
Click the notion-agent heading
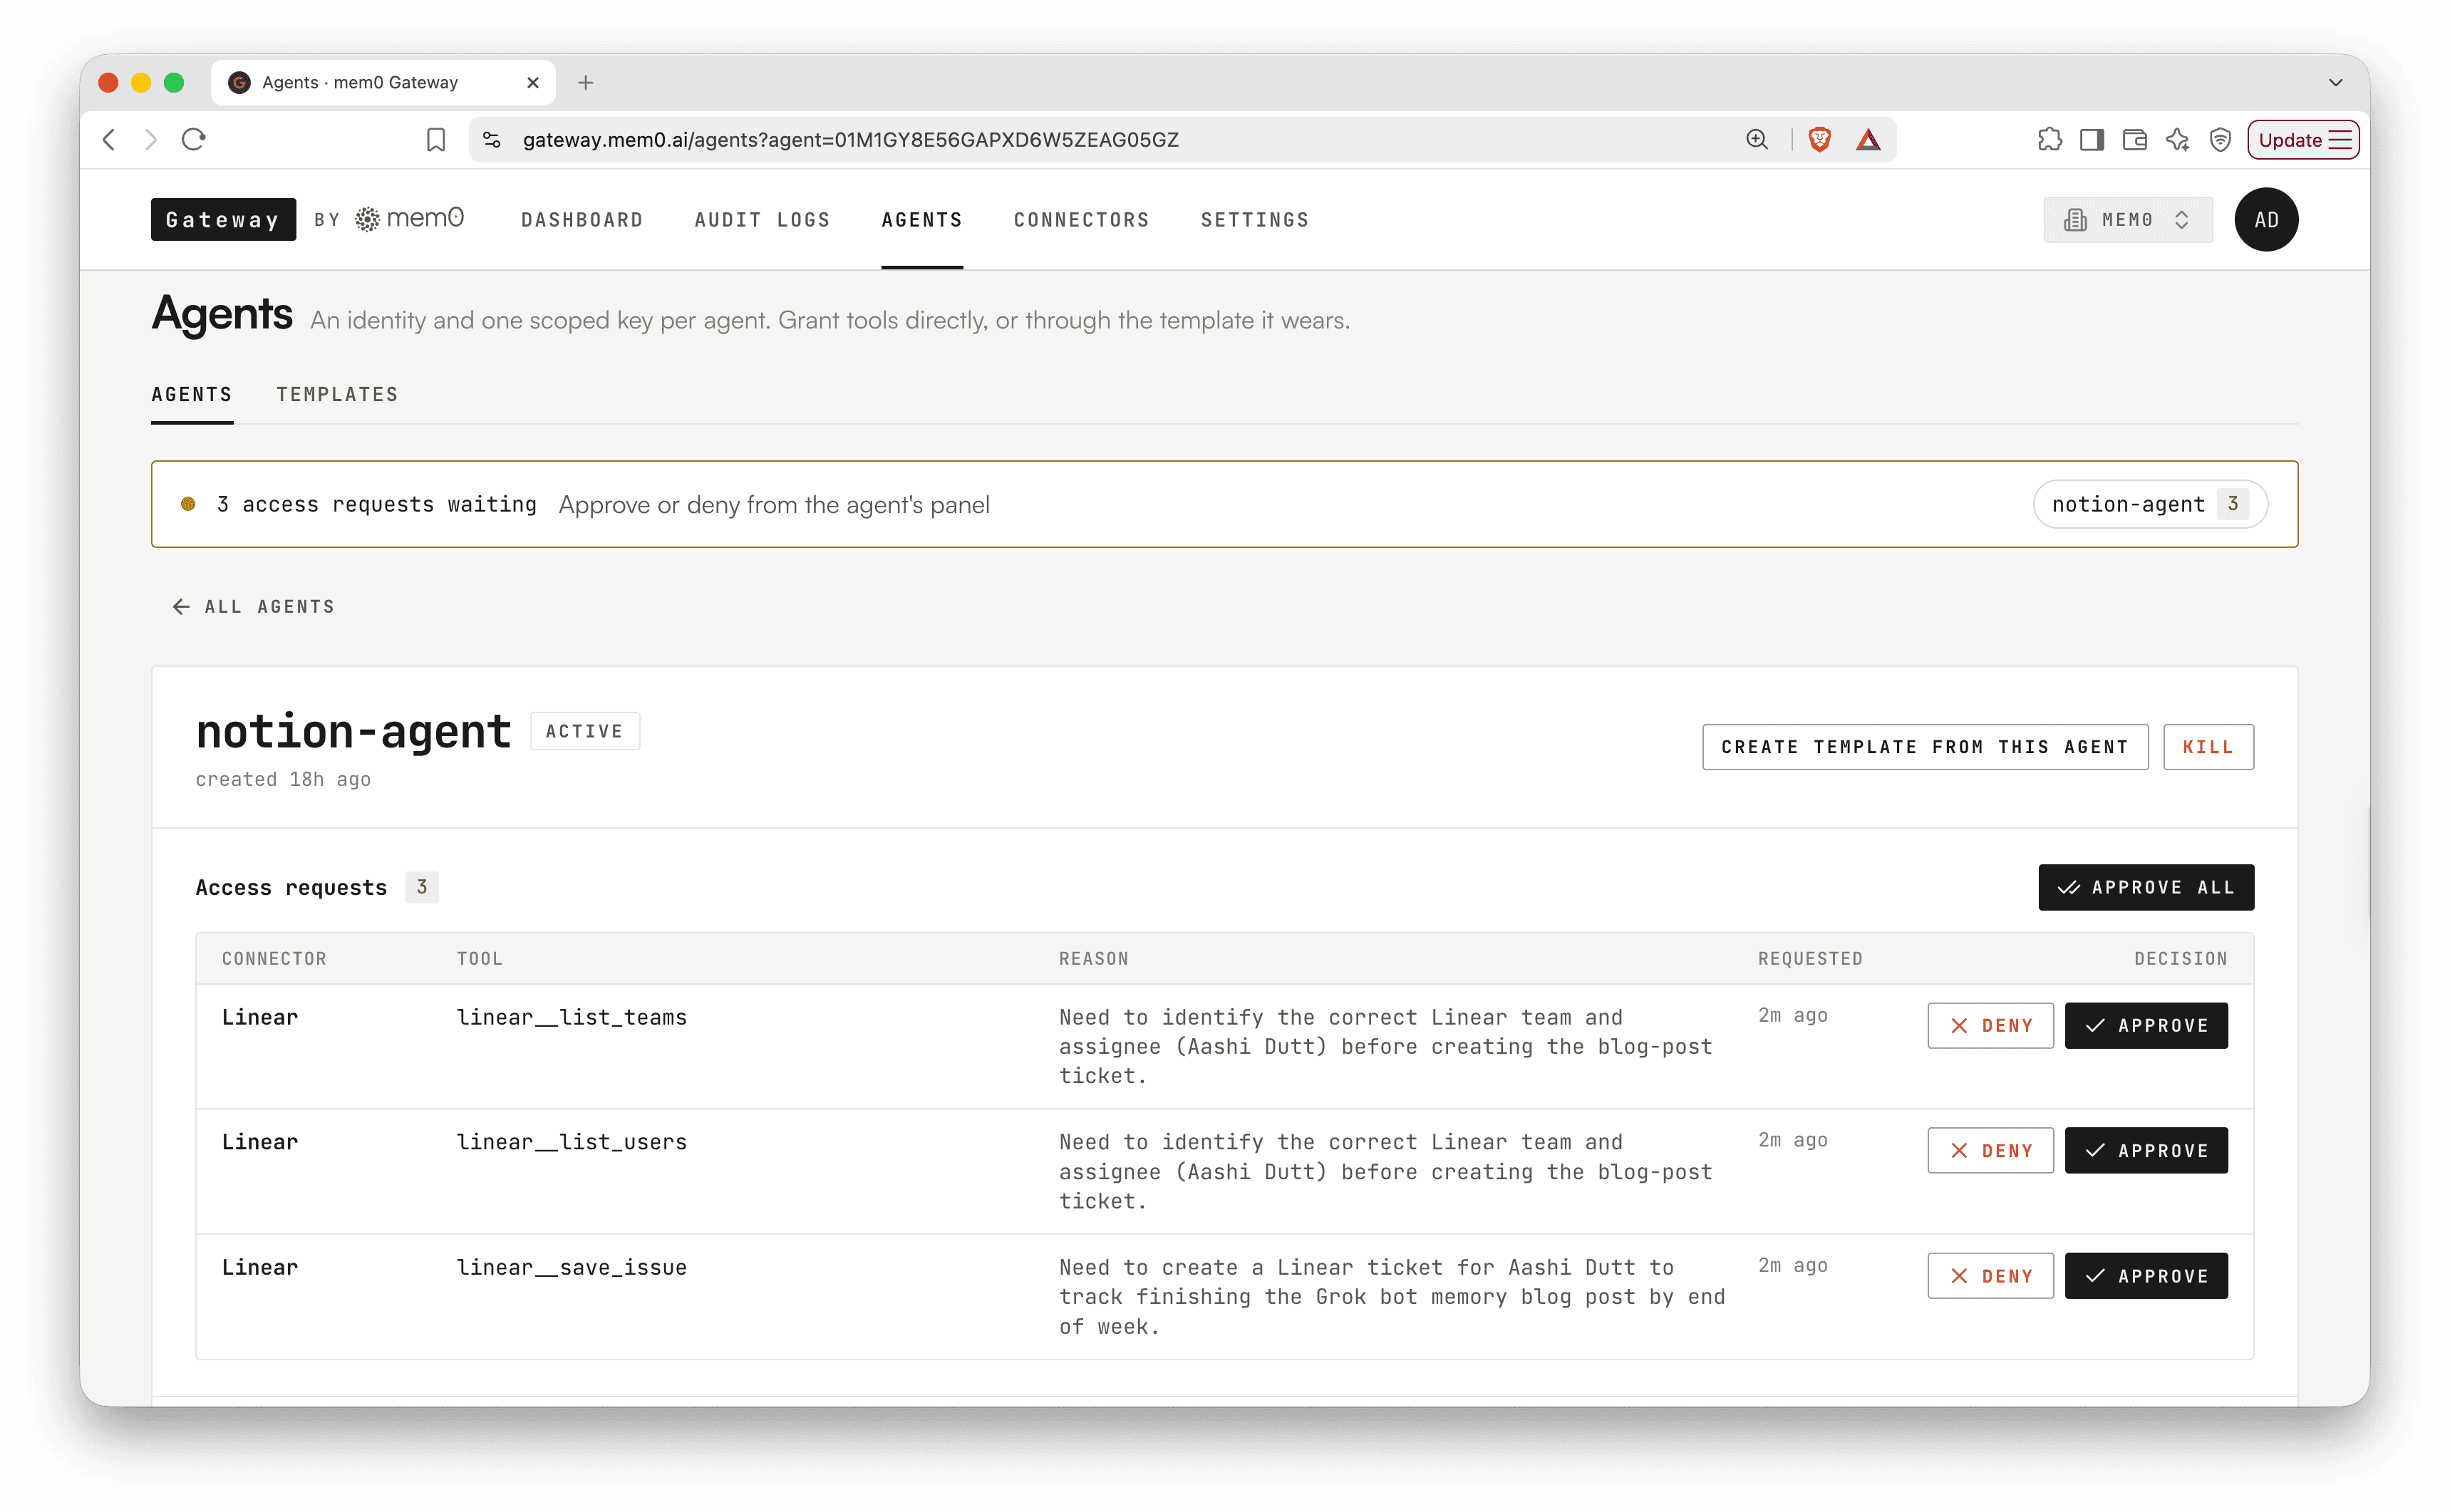[353, 731]
